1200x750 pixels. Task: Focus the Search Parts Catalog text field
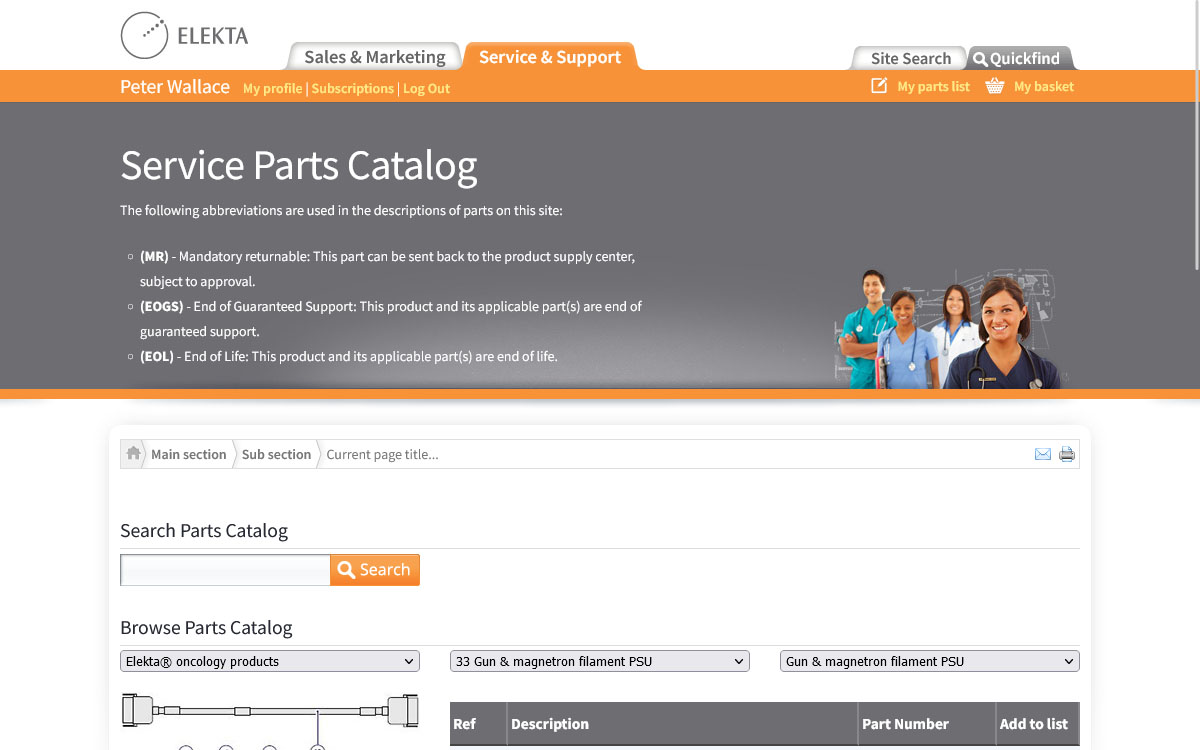point(225,570)
